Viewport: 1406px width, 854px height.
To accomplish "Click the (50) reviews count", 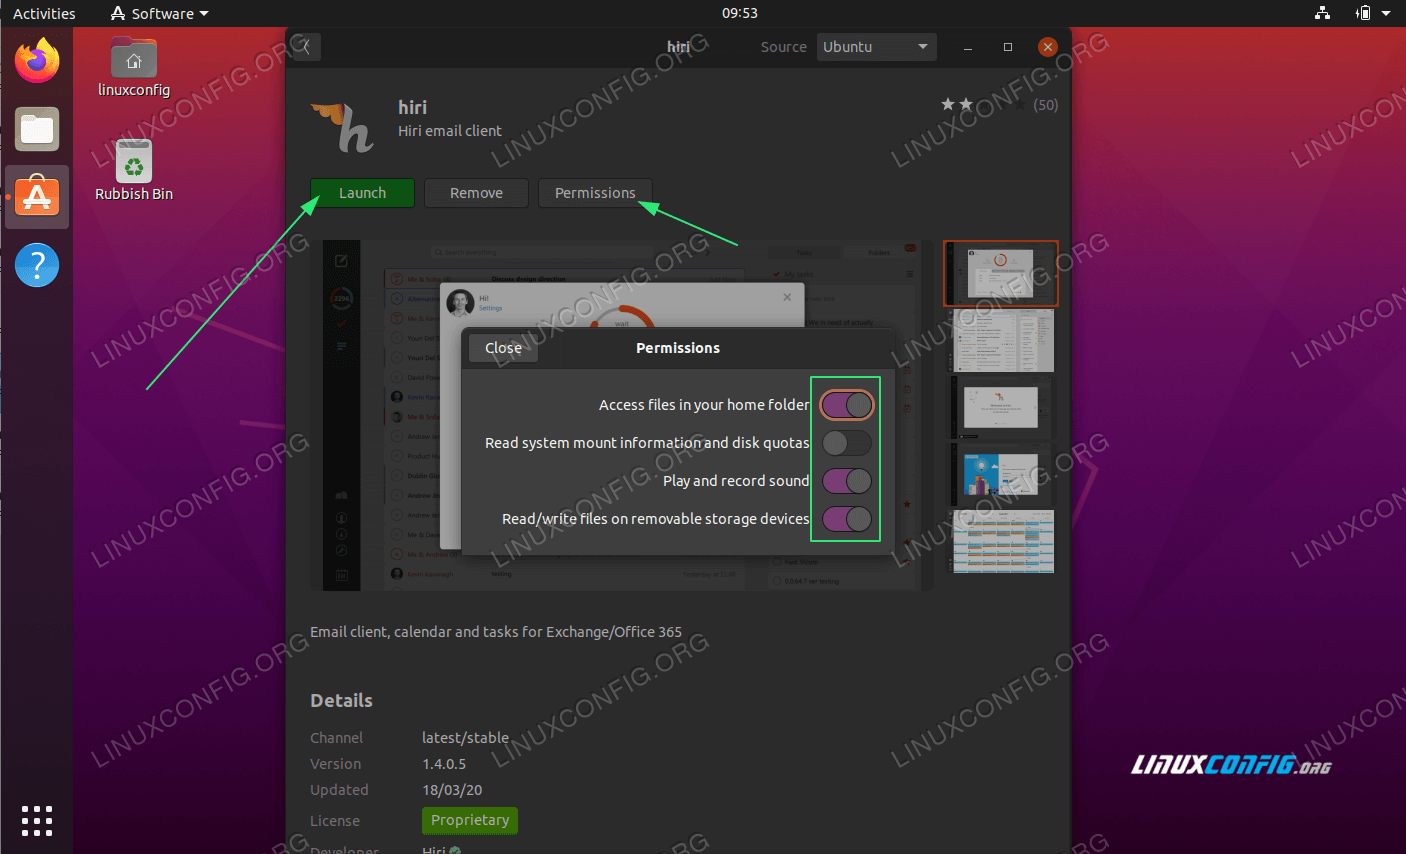I will pos(1045,105).
